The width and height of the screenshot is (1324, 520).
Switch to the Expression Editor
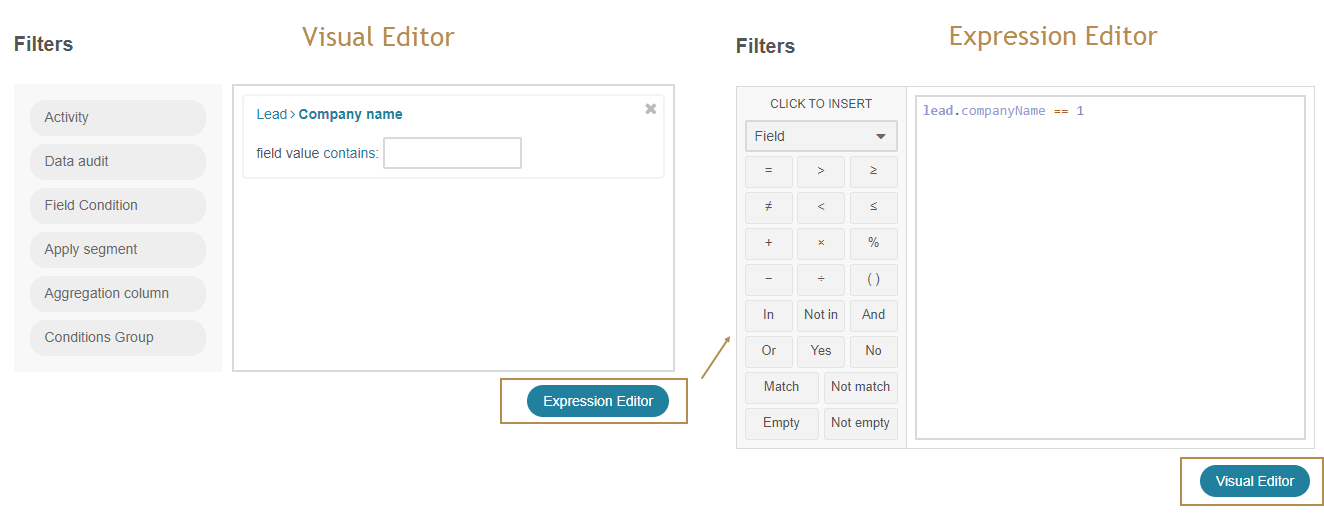[598, 401]
